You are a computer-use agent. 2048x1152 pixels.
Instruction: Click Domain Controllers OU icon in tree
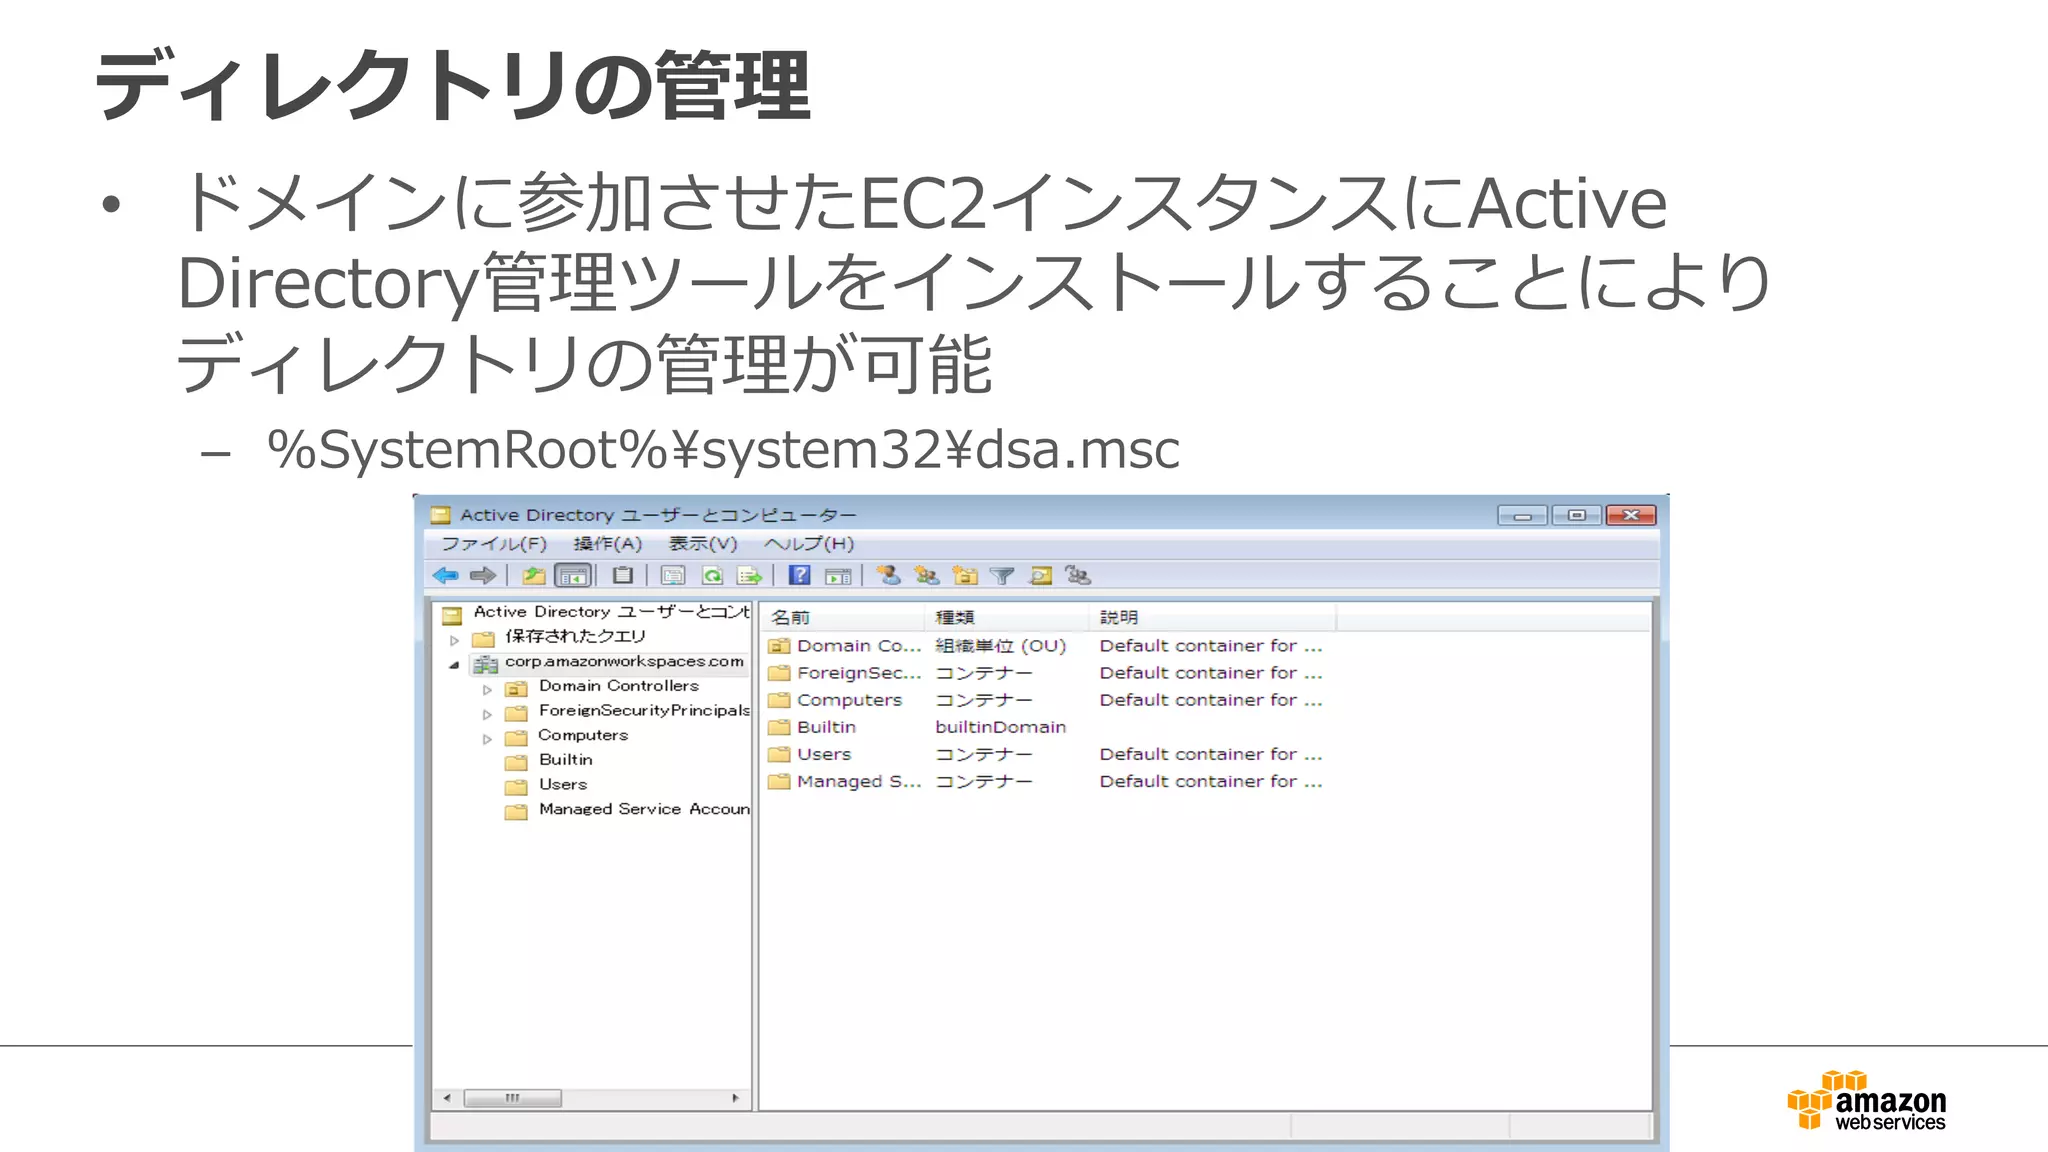pyautogui.click(x=516, y=689)
